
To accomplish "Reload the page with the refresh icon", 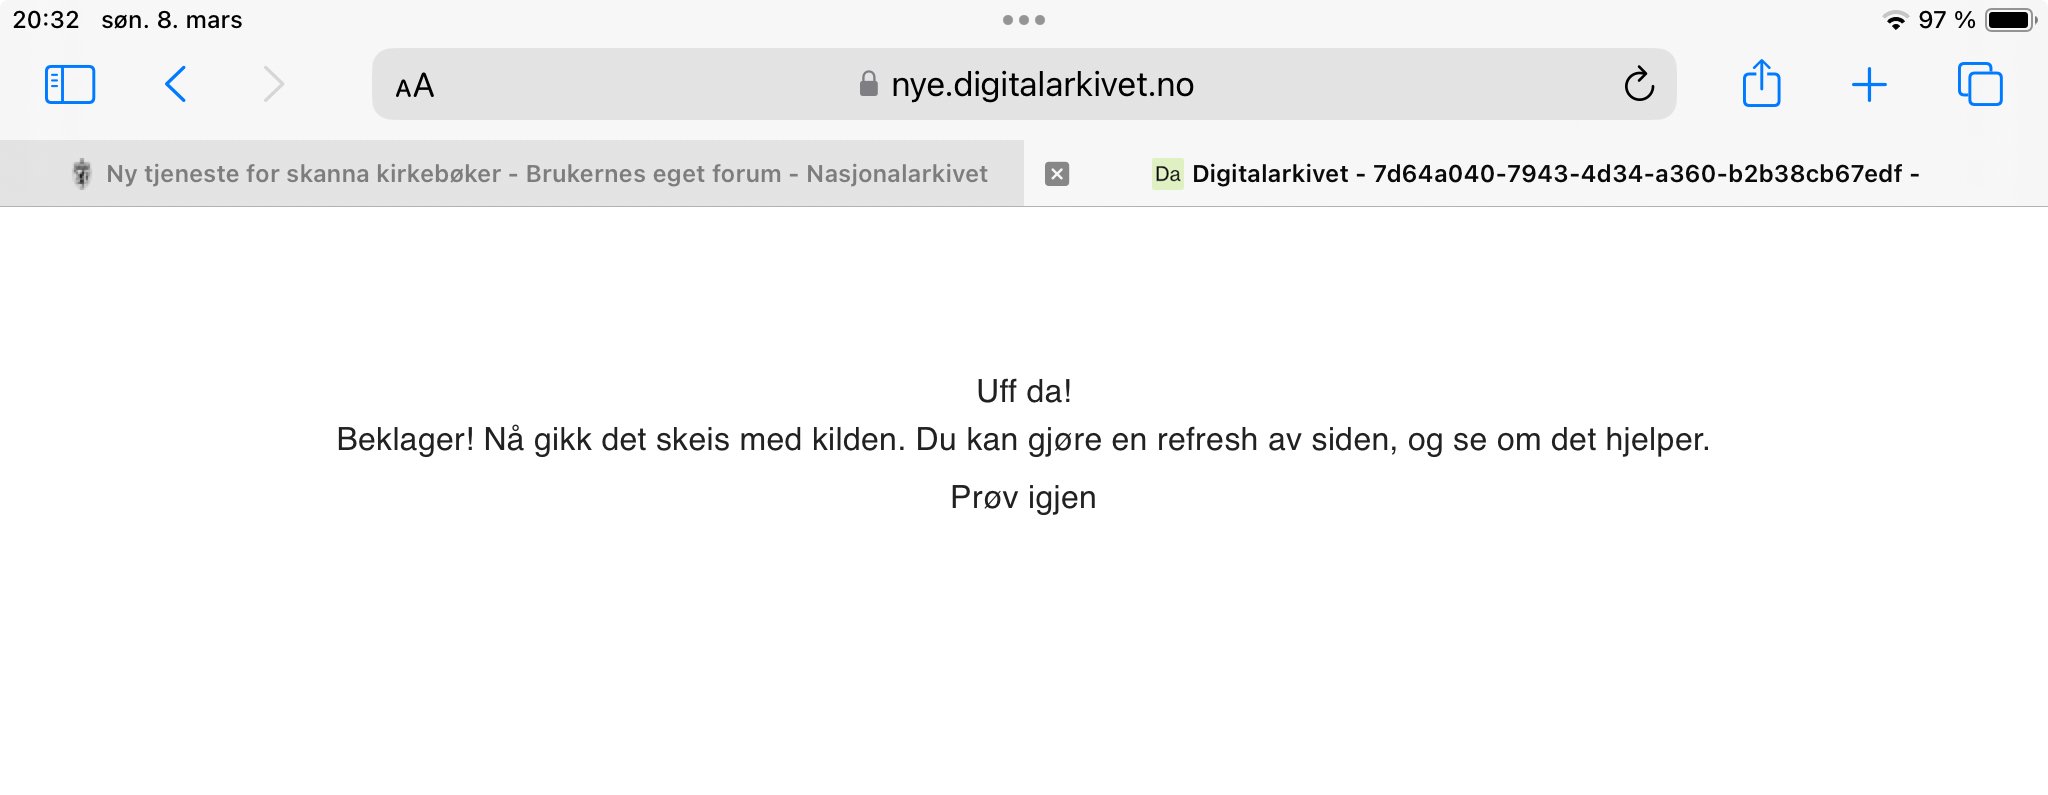I will (x=1639, y=85).
